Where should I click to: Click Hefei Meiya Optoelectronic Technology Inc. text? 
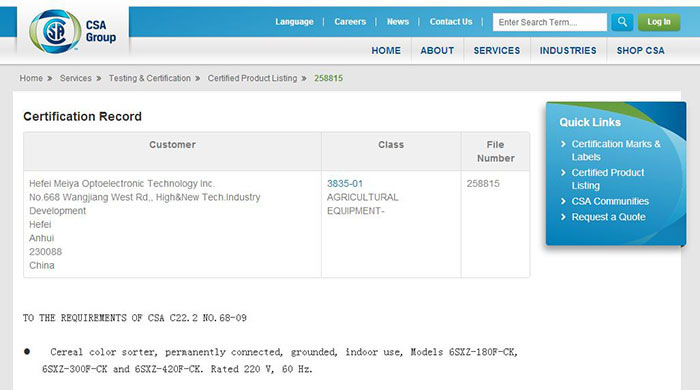pyautogui.click(x=122, y=183)
